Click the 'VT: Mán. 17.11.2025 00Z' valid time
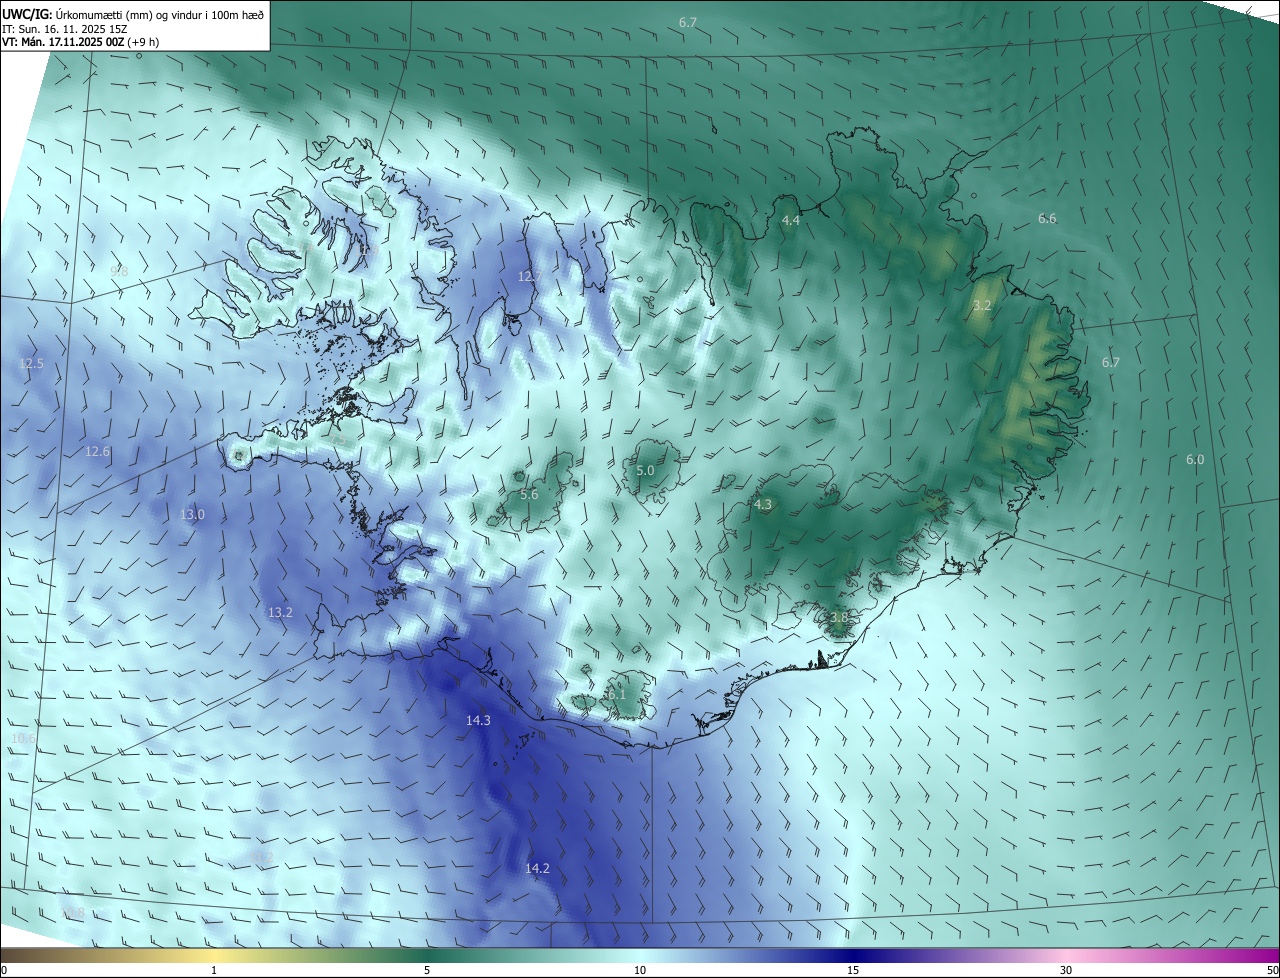This screenshot has height=978, width=1280. tap(64, 42)
